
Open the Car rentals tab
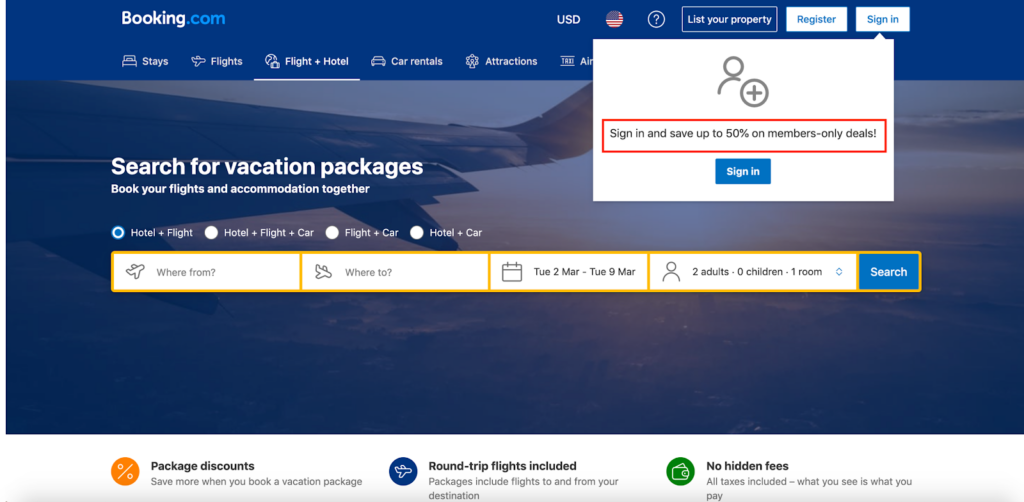406,61
